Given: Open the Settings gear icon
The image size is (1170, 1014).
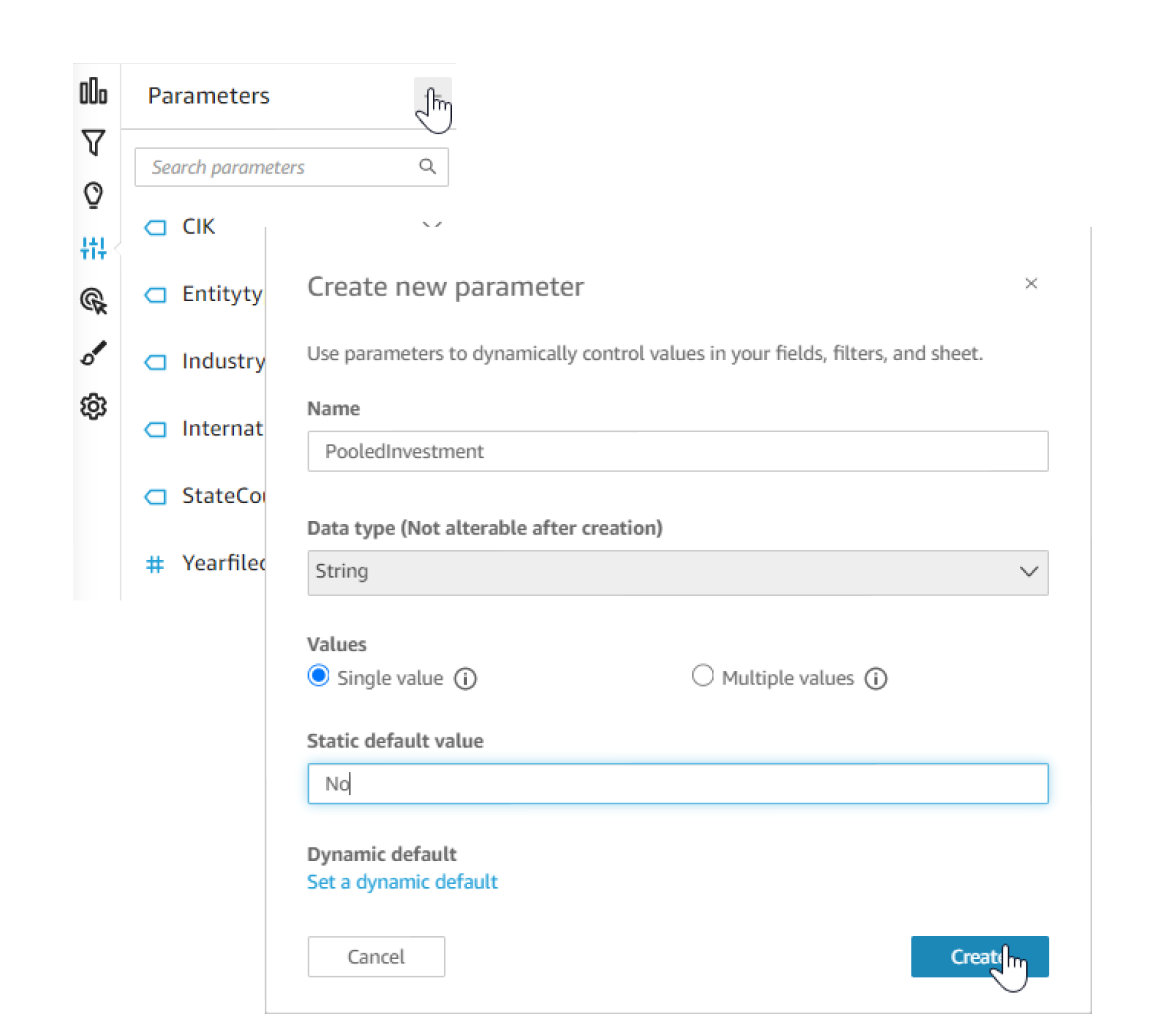Looking at the screenshot, I should tap(93, 407).
